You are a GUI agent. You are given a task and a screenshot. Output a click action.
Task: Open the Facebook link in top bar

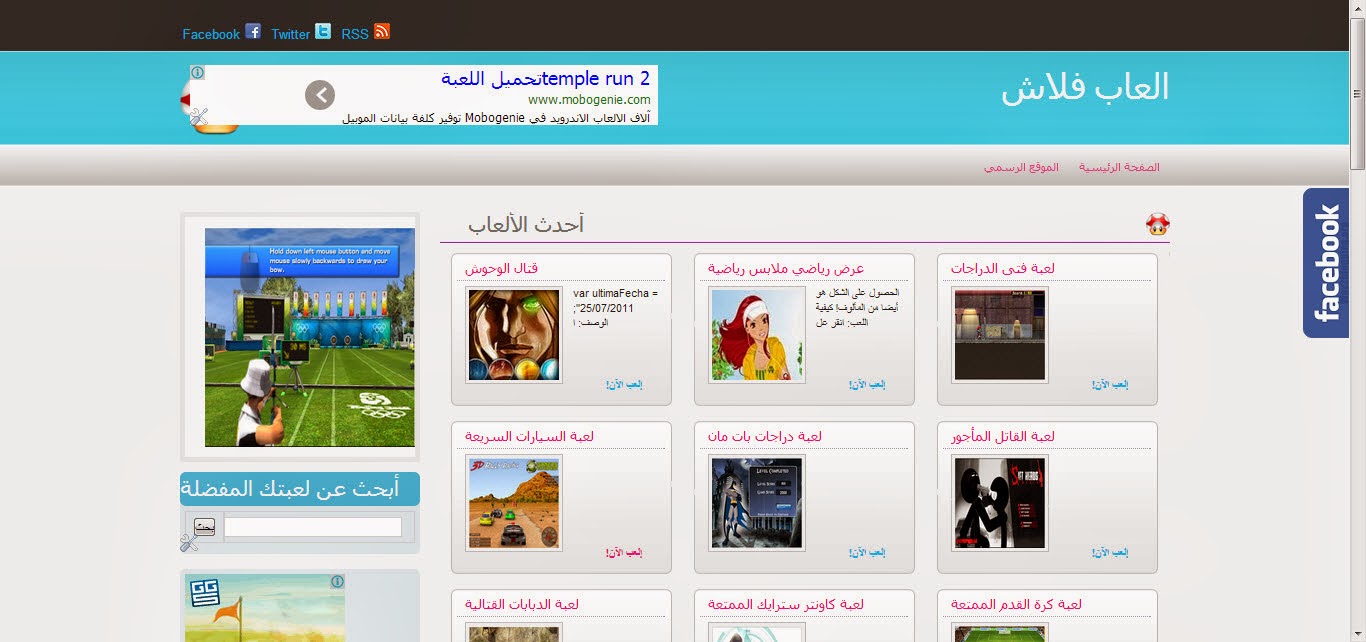point(211,34)
